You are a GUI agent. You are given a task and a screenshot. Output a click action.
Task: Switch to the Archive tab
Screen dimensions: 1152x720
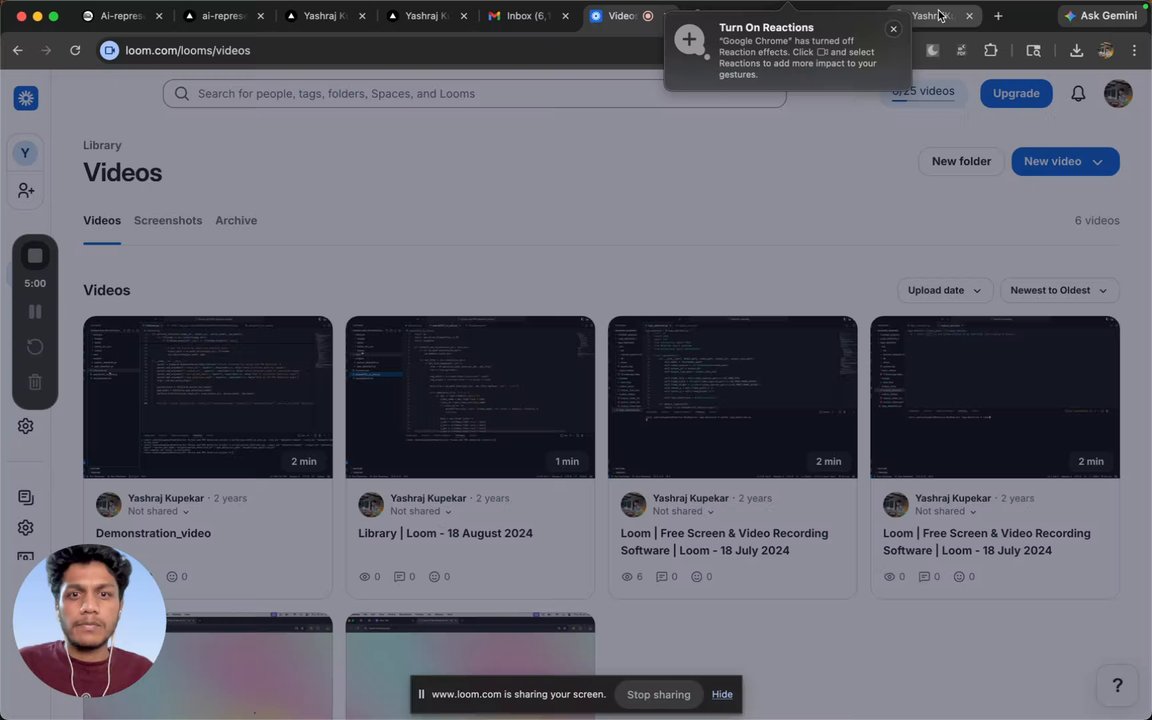pyautogui.click(x=236, y=220)
